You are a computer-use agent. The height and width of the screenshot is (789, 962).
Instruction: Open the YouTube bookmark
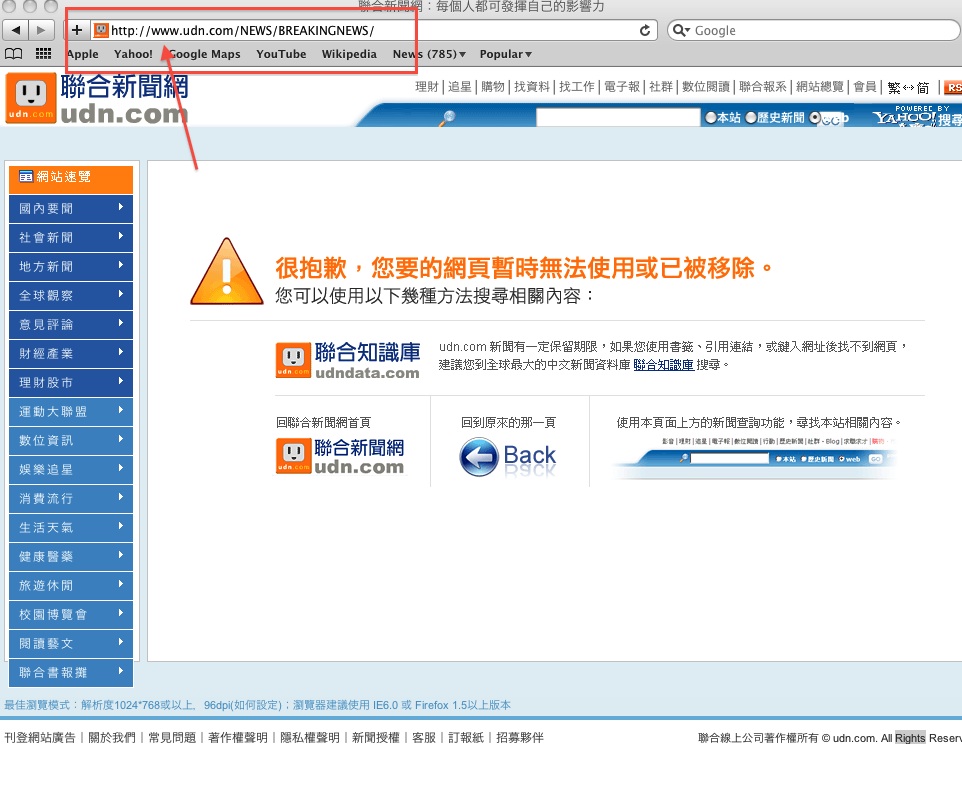(x=281, y=54)
